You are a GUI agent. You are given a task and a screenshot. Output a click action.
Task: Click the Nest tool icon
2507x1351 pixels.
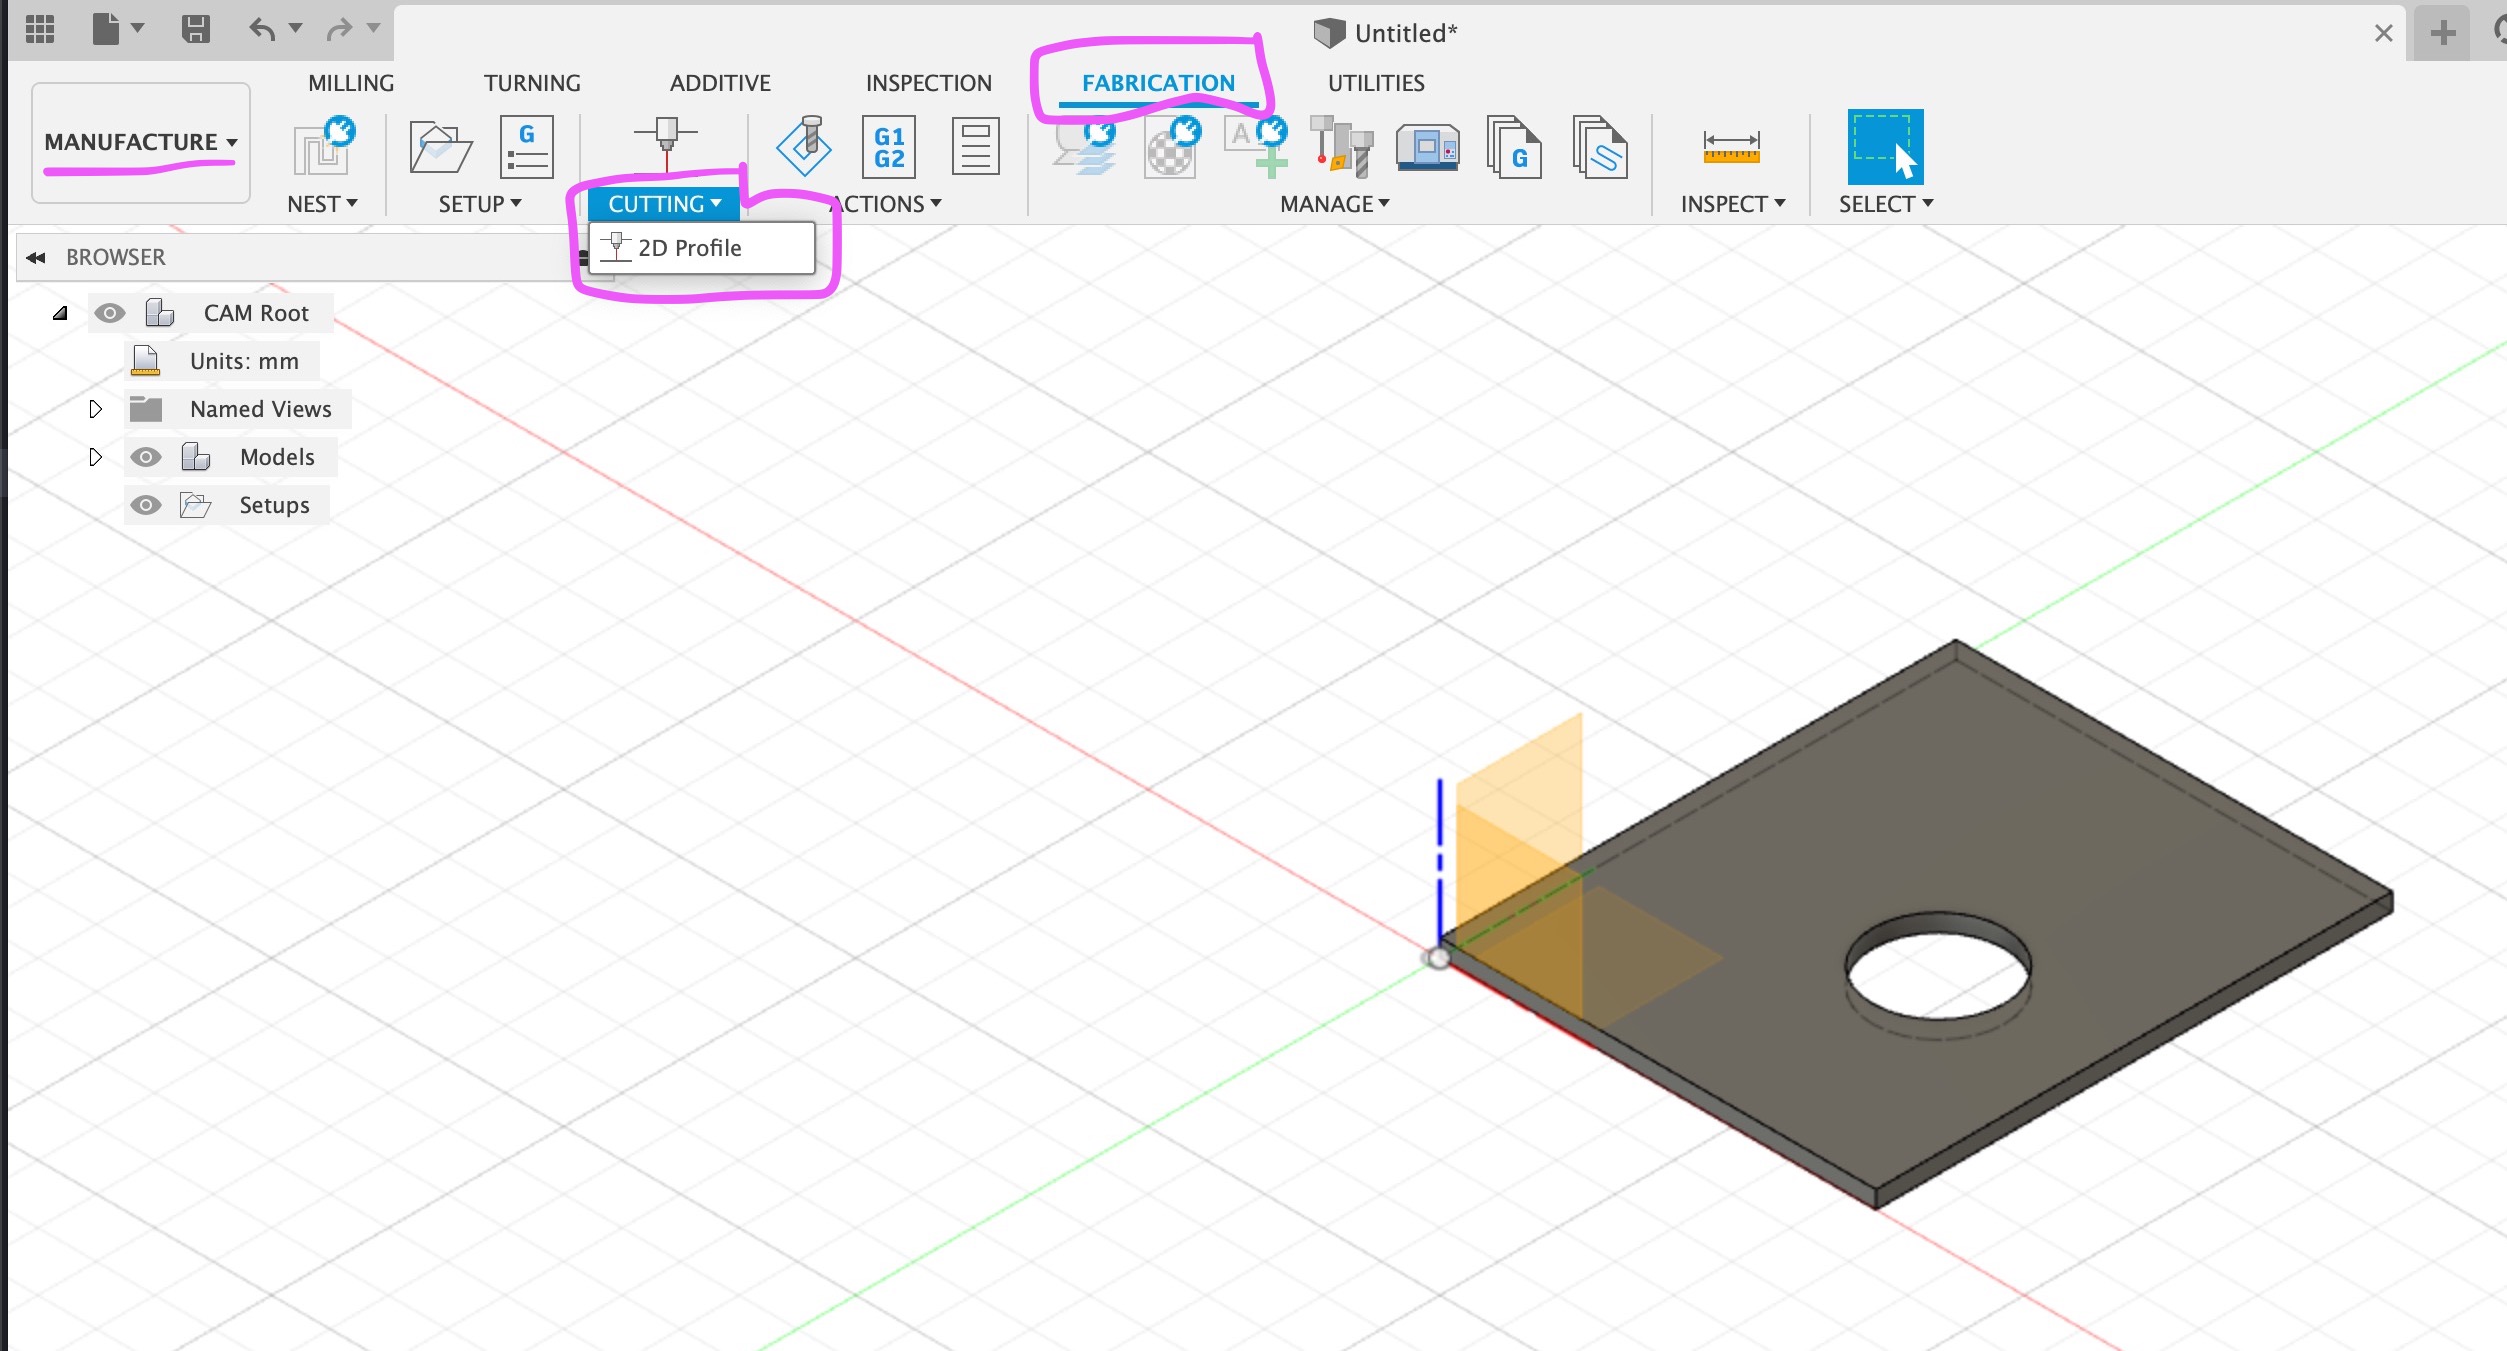click(323, 147)
